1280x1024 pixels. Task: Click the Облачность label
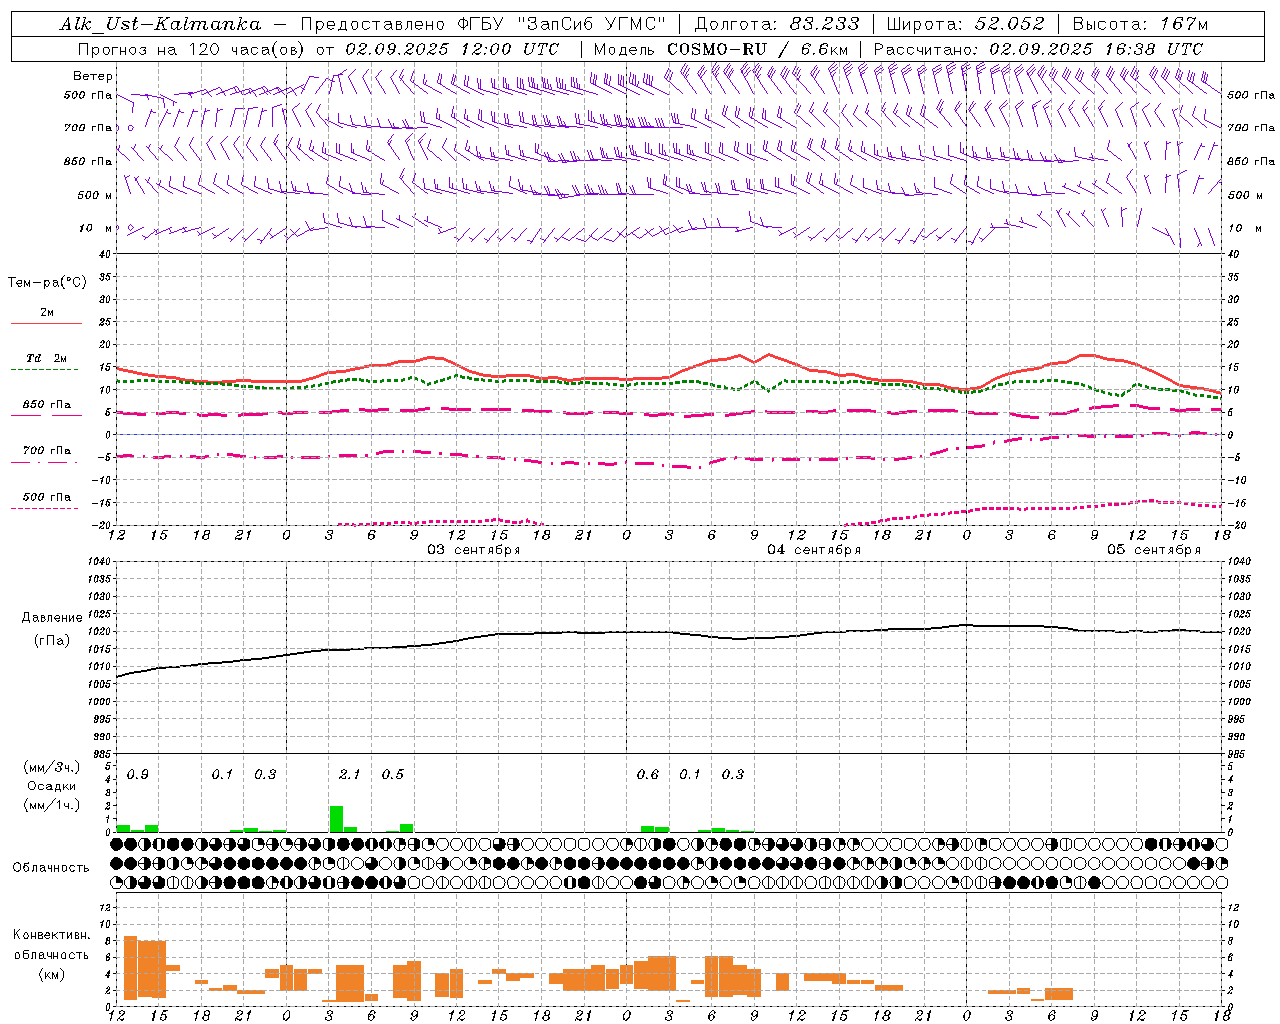51,867
